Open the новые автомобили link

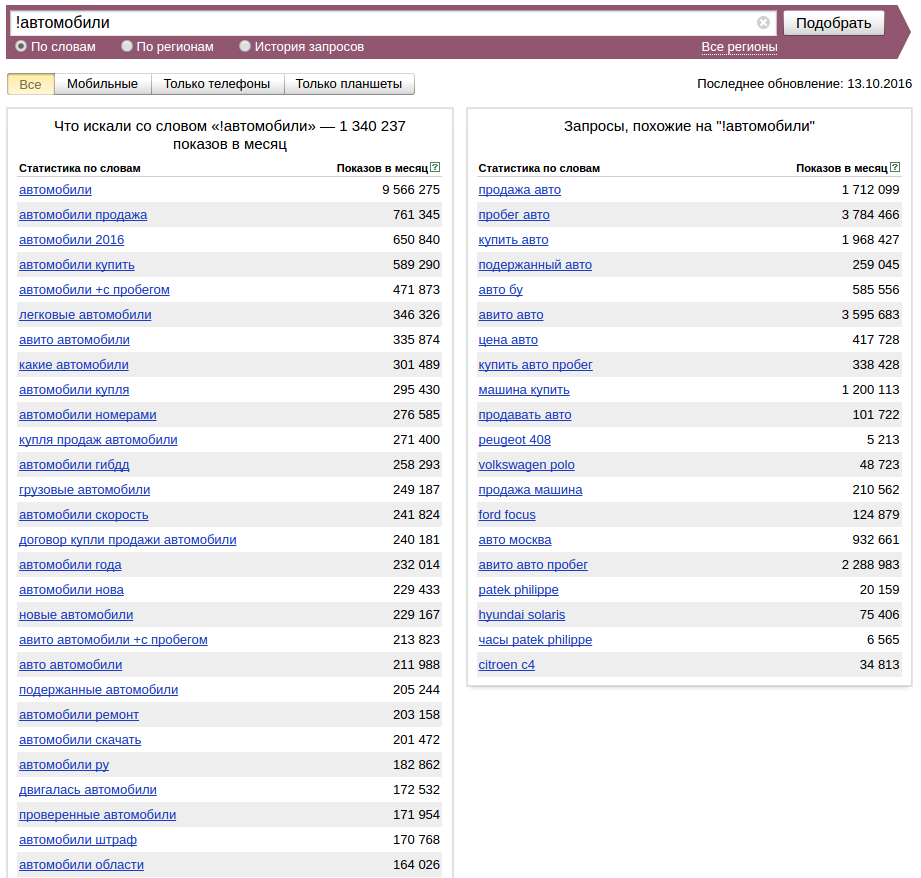tap(76, 615)
